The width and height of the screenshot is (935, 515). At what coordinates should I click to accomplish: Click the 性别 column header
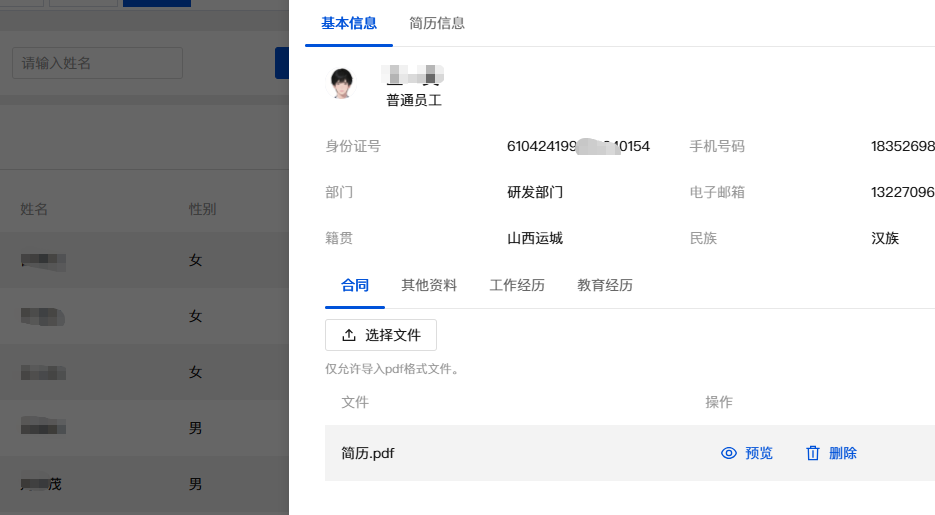pos(202,209)
